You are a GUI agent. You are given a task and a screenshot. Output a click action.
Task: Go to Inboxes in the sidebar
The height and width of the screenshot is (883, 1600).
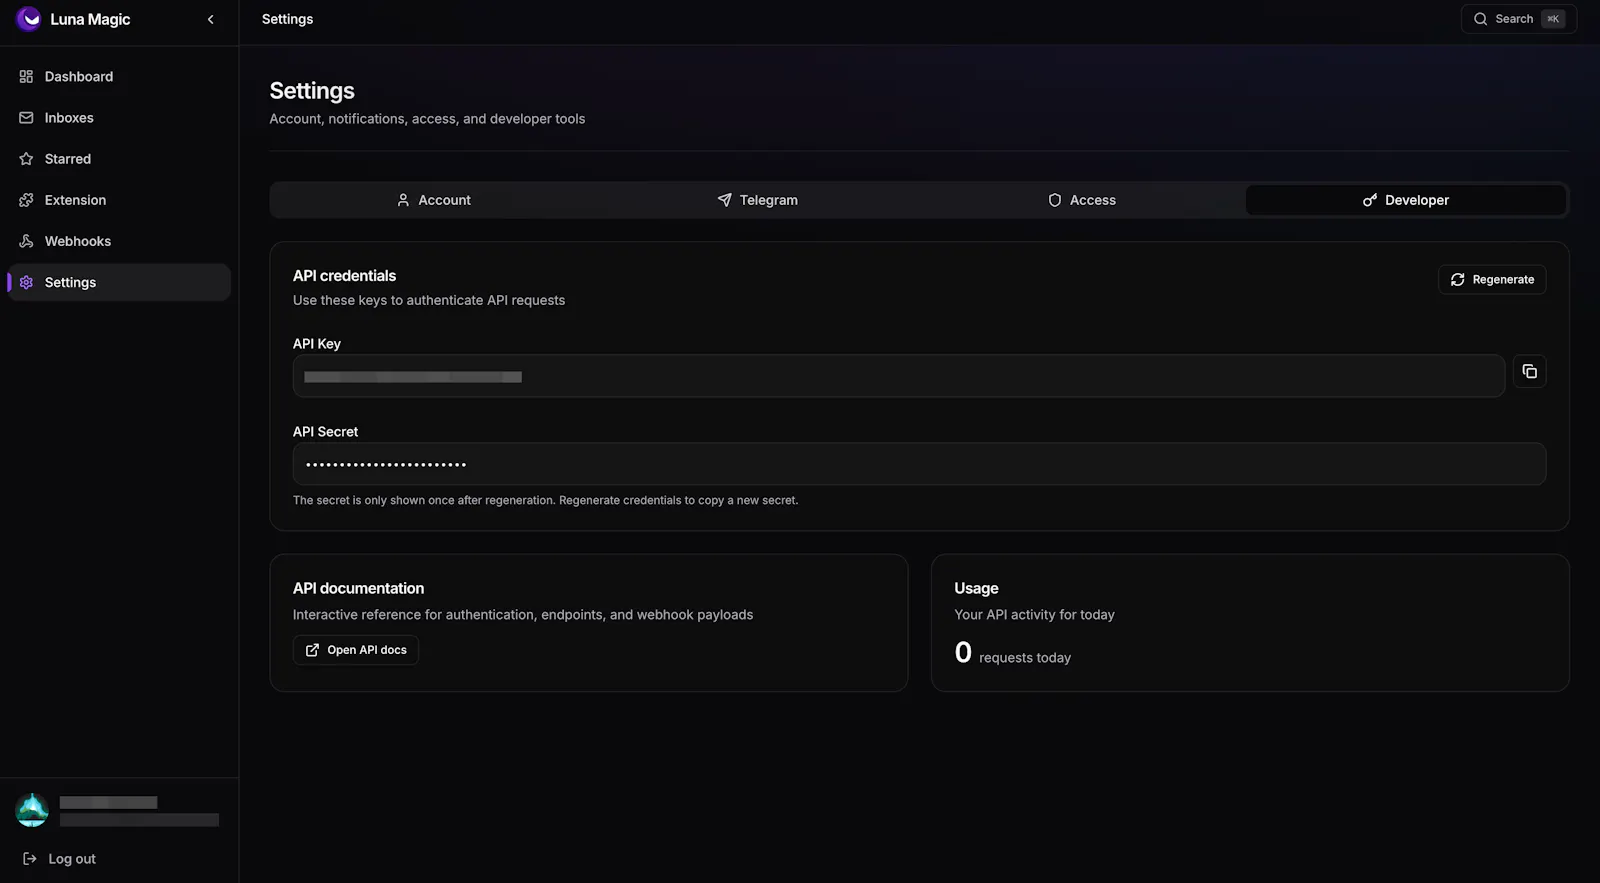tap(119, 118)
